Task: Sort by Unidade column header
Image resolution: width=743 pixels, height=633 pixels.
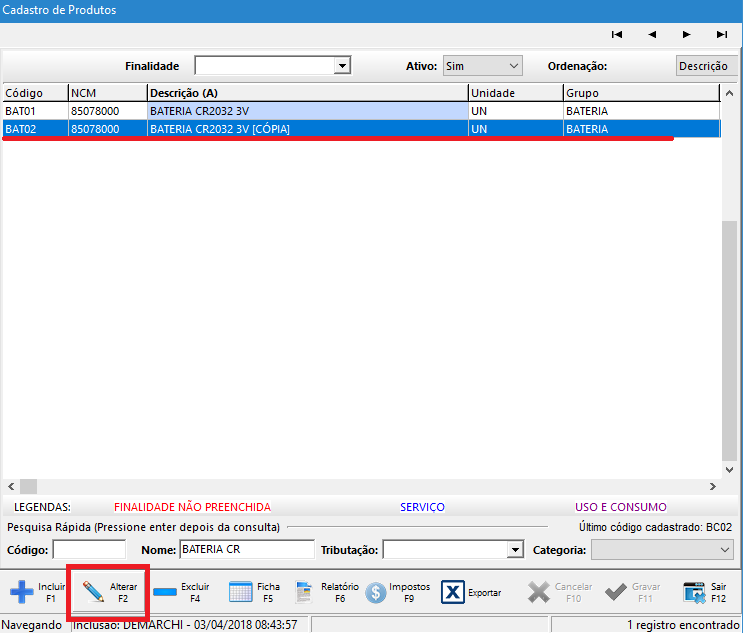Action: click(x=516, y=93)
